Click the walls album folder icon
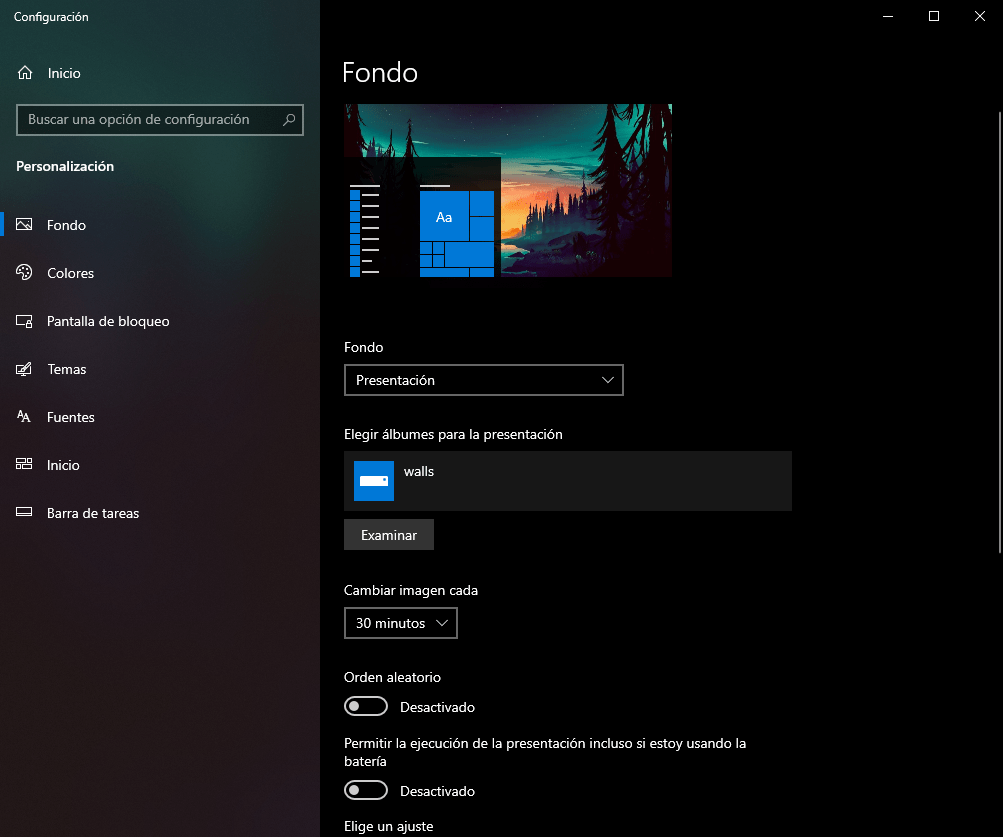Screen dimensions: 1003x837 [374, 481]
